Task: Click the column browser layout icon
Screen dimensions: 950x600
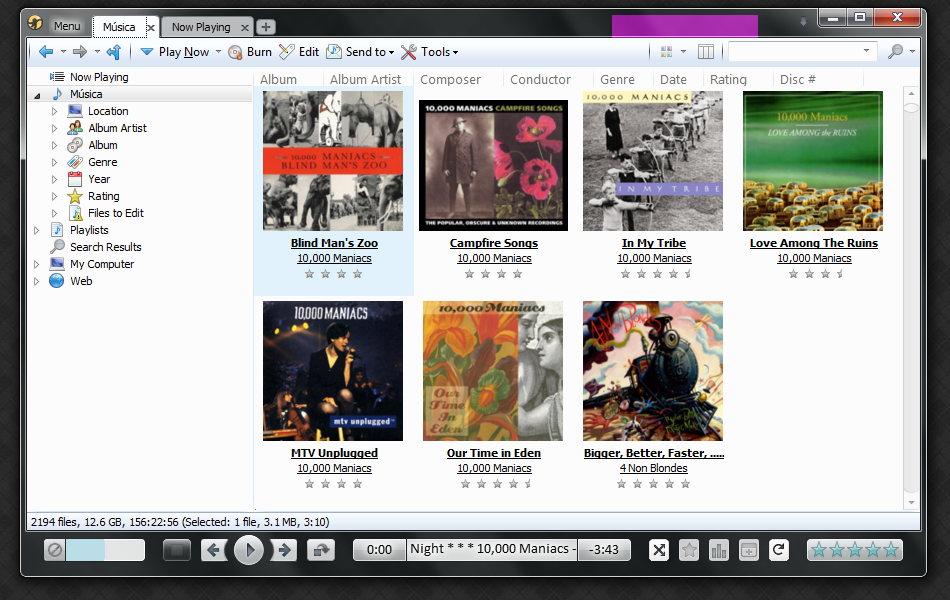Action: (x=706, y=52)
